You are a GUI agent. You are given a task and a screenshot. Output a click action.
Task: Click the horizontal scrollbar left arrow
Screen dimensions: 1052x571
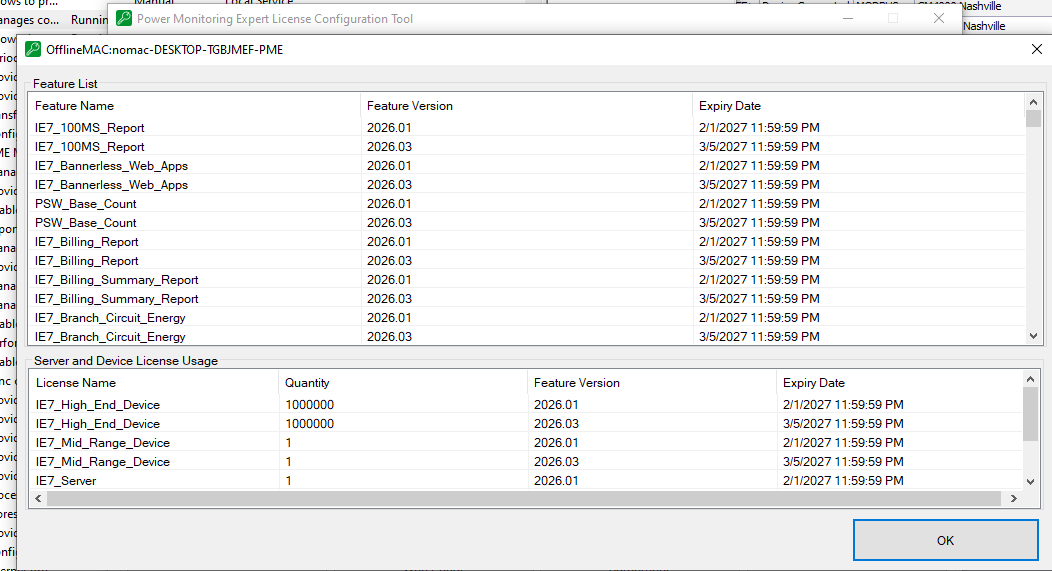click(x=38, y=498)
